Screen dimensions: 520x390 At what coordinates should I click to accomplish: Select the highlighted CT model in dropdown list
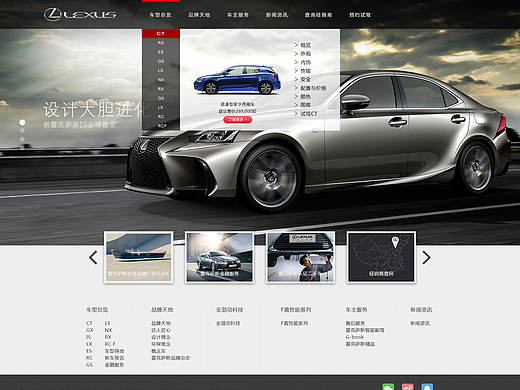click(161, 33)
